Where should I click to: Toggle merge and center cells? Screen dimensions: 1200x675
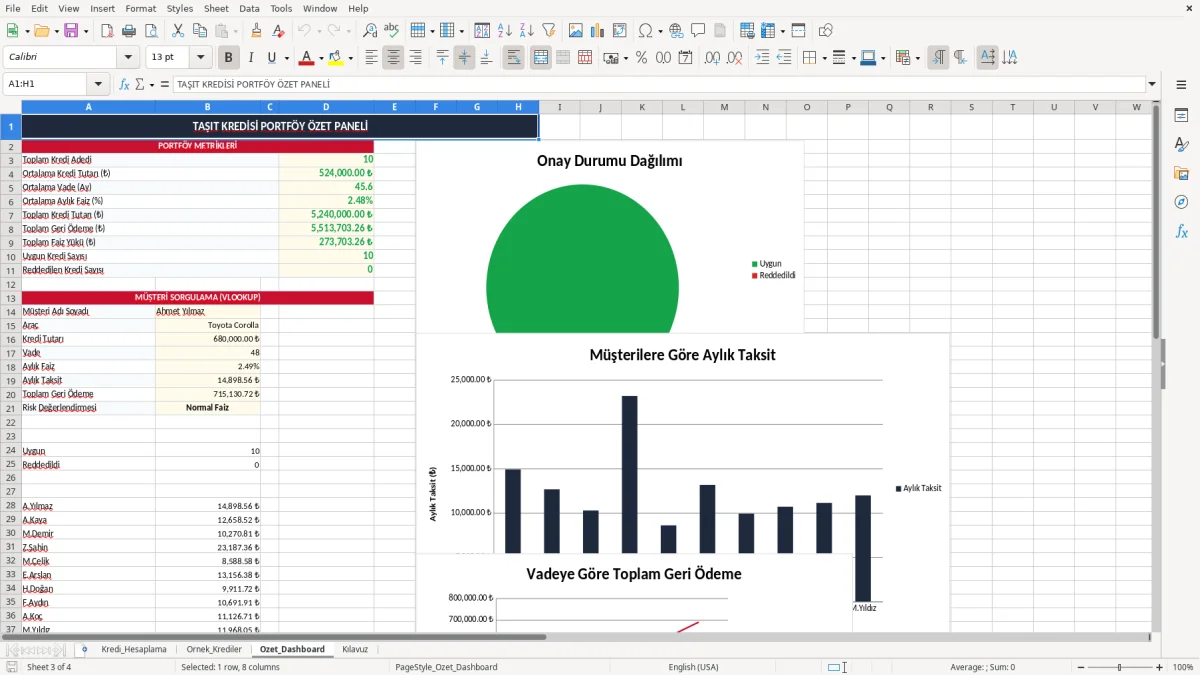point(541,58)
